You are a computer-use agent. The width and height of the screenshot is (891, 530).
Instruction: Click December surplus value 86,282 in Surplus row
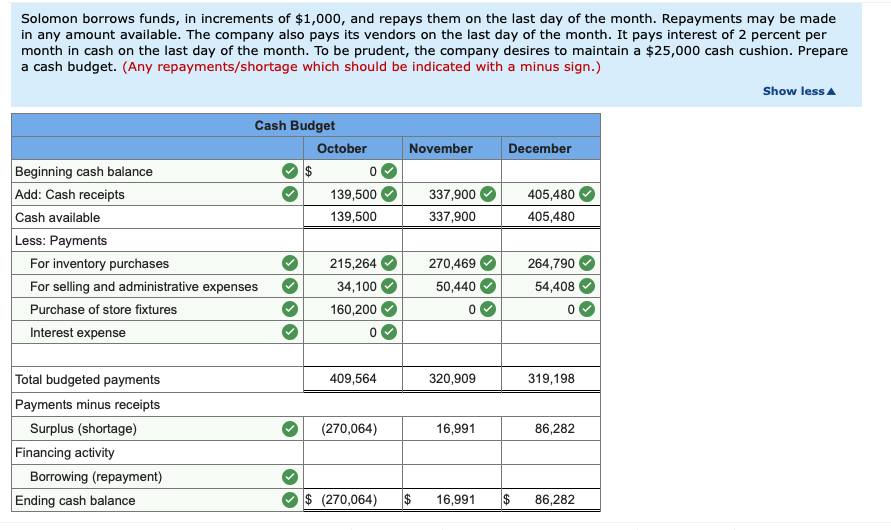click(x=554, y=428)
